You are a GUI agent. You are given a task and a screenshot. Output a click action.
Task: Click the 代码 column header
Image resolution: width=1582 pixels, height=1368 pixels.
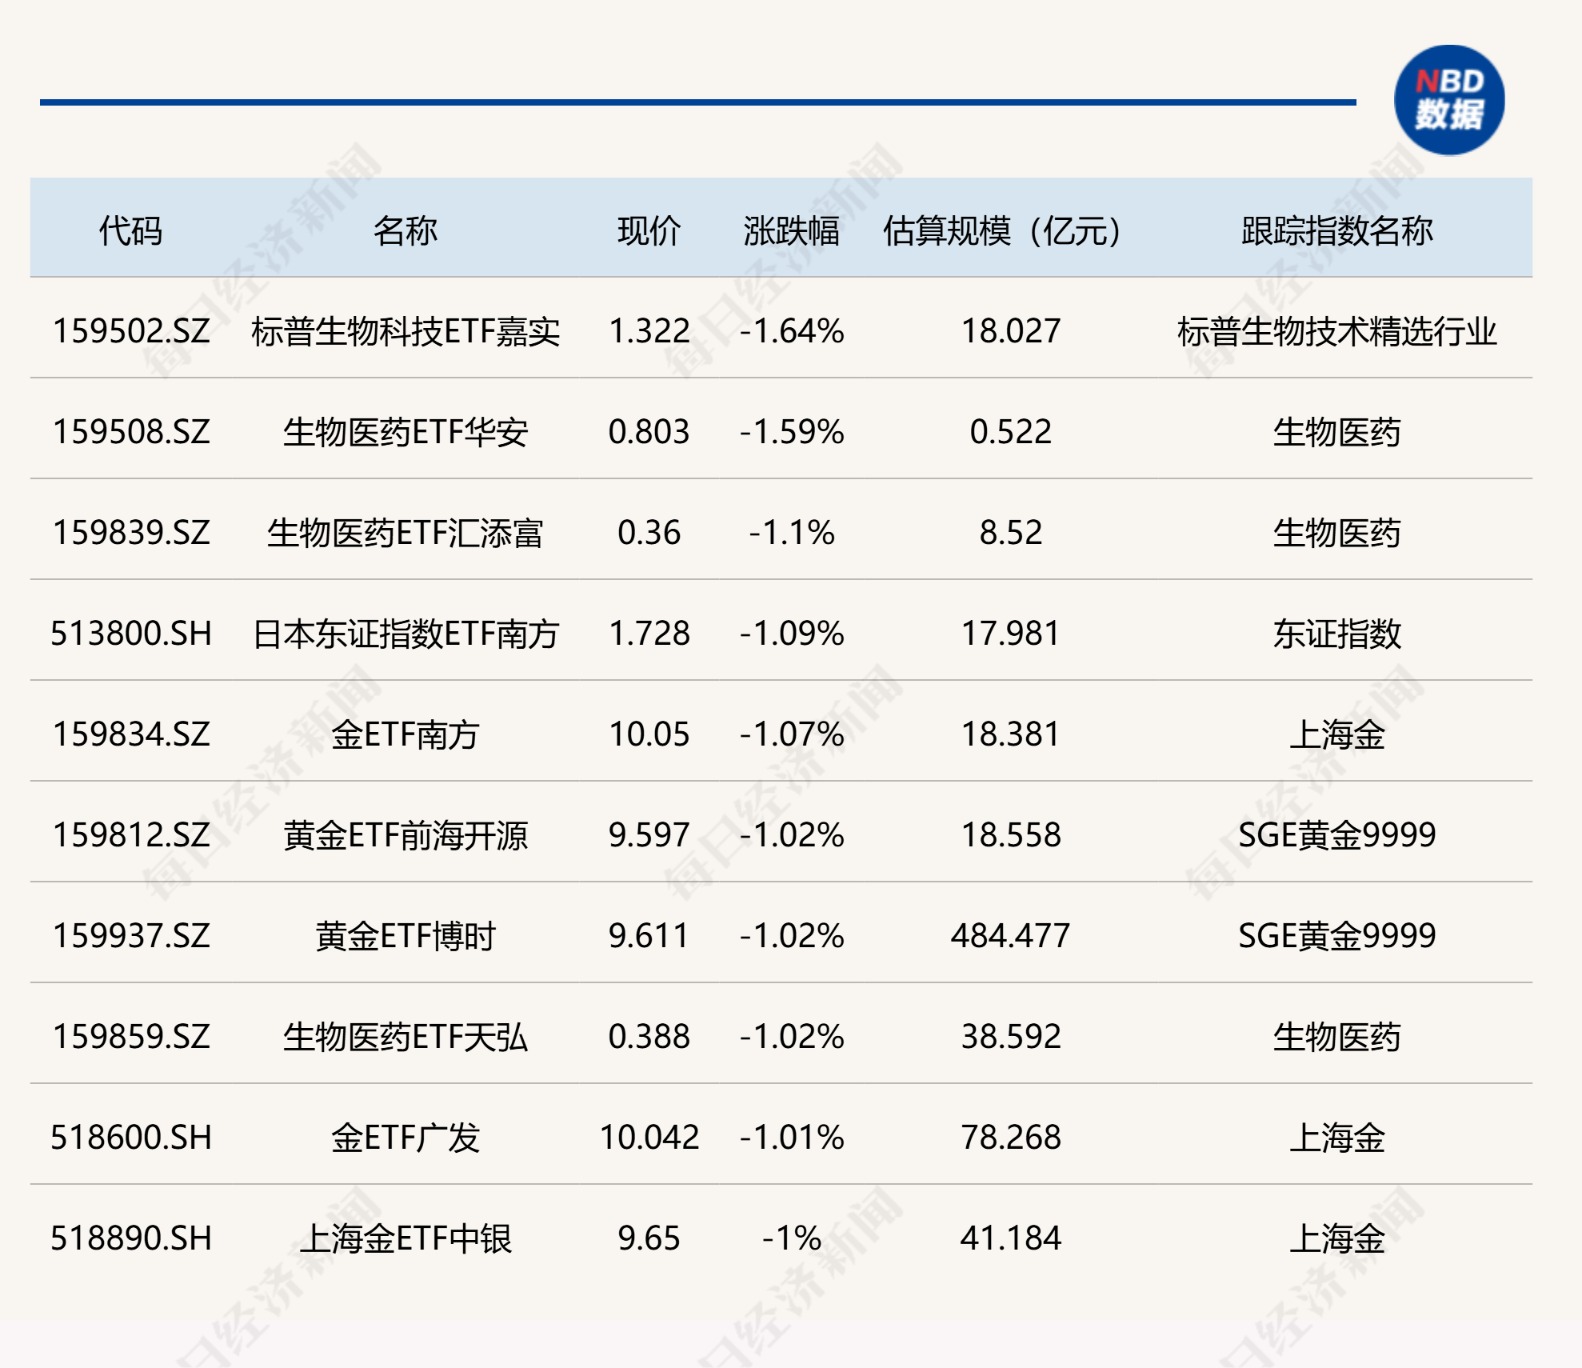coord(130,231)
